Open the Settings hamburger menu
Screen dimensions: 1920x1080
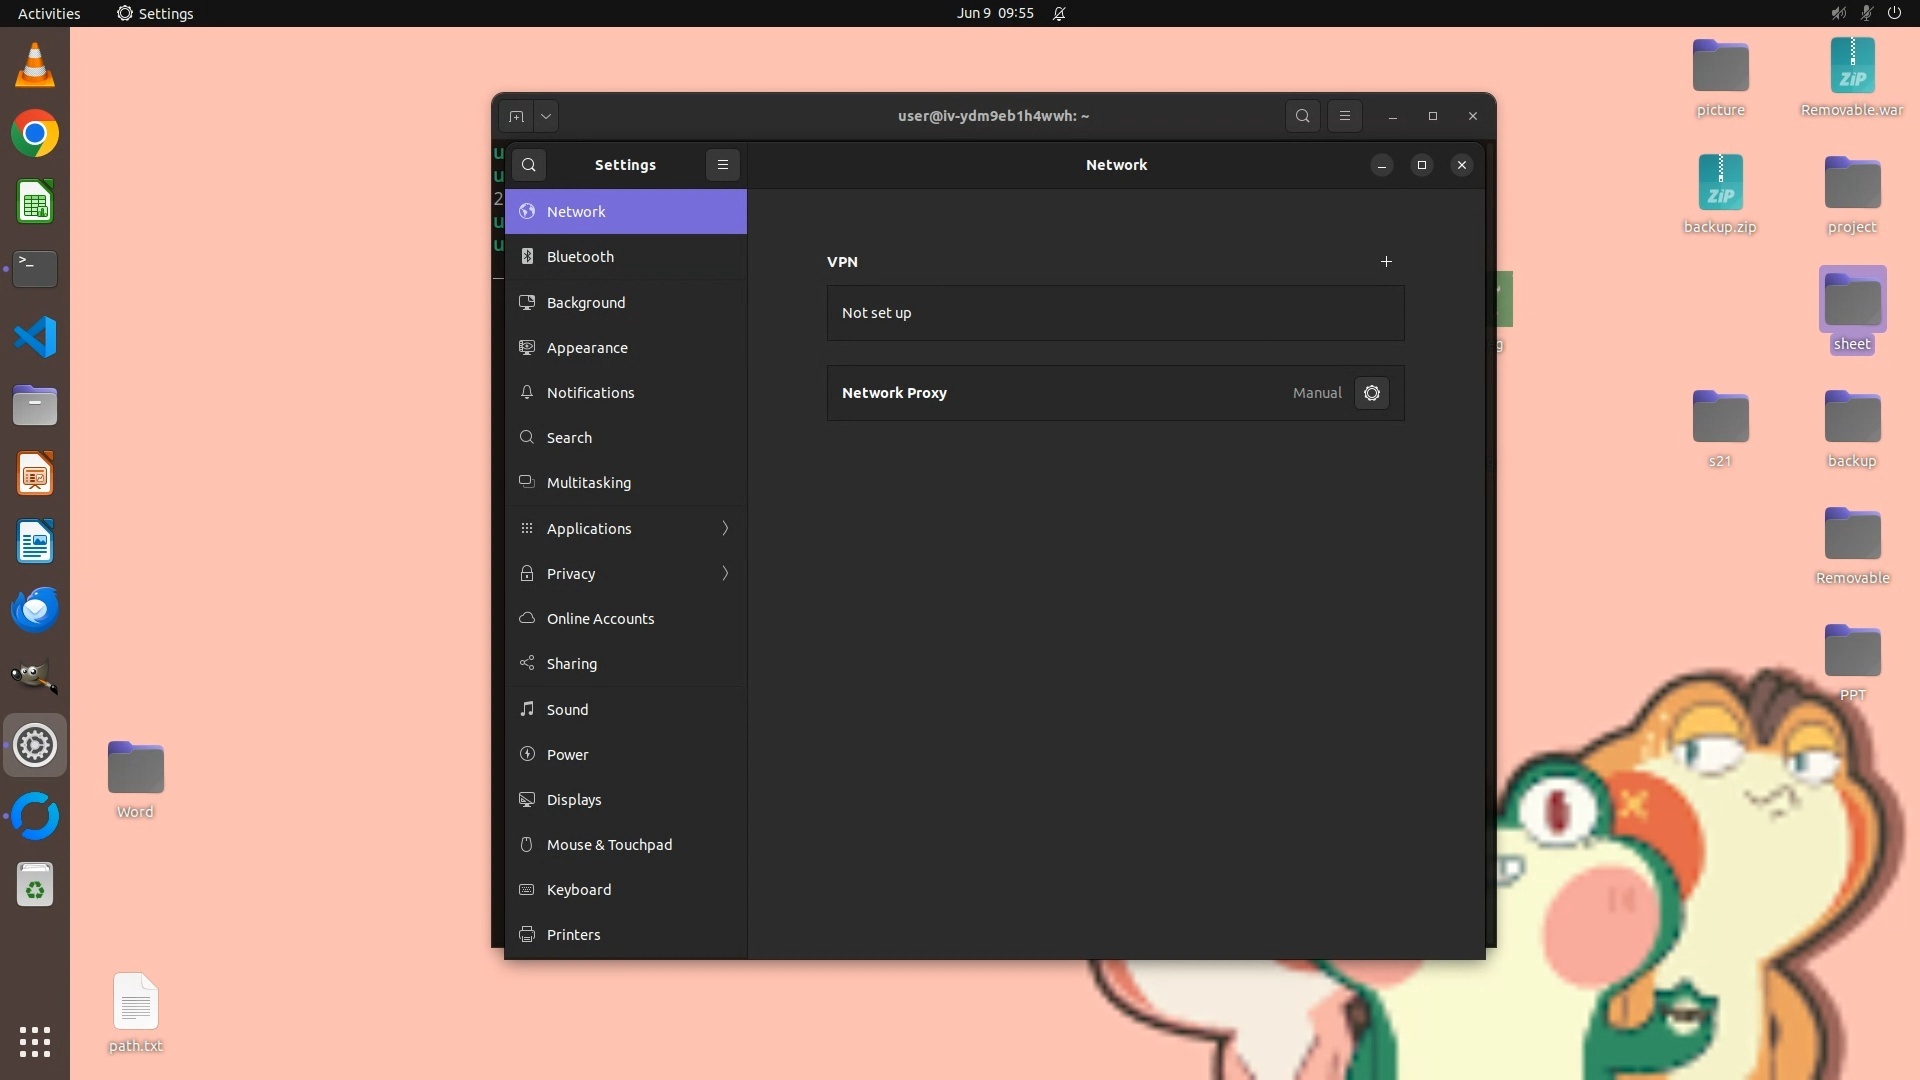coord(723,165)
